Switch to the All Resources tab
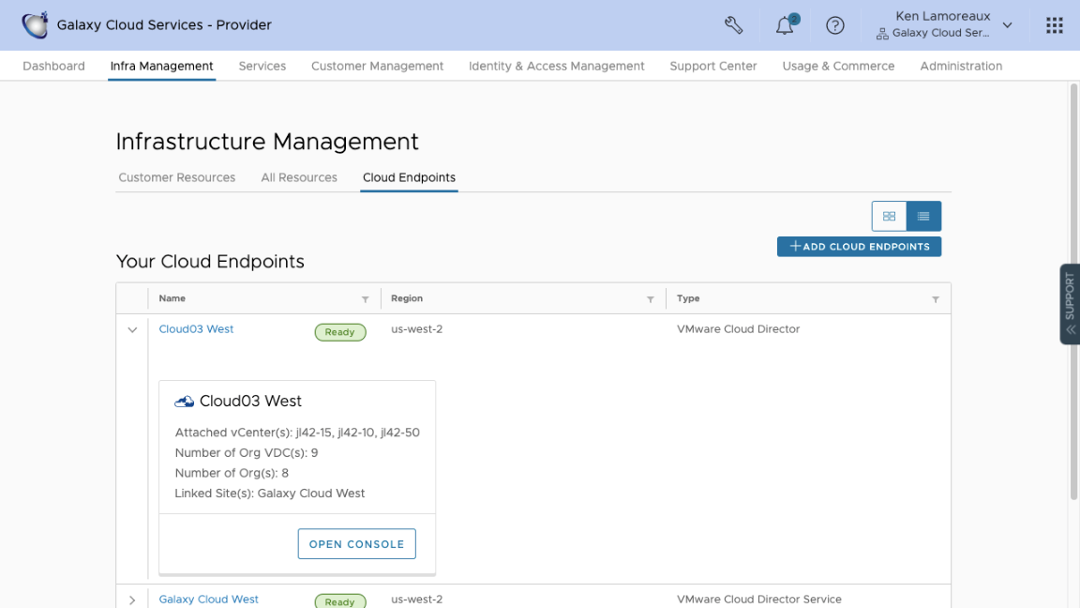Viewport: 1080px width, 608px height. 299,178
